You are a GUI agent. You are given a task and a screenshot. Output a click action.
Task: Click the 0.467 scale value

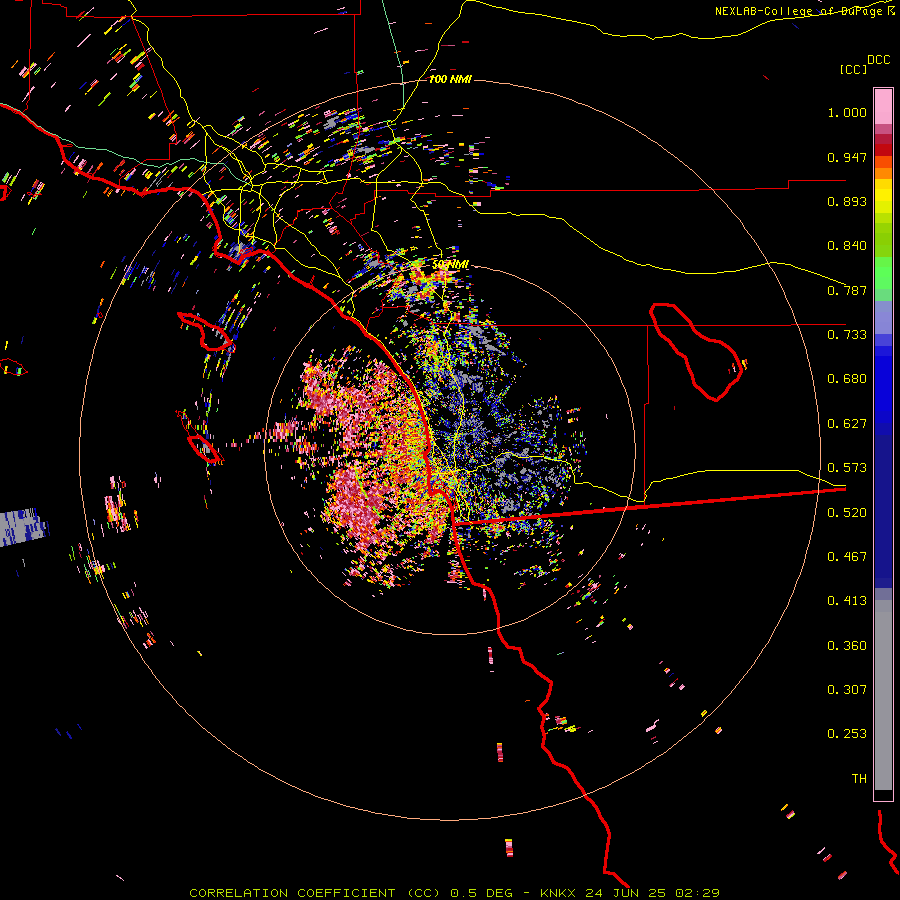(847, 557)
